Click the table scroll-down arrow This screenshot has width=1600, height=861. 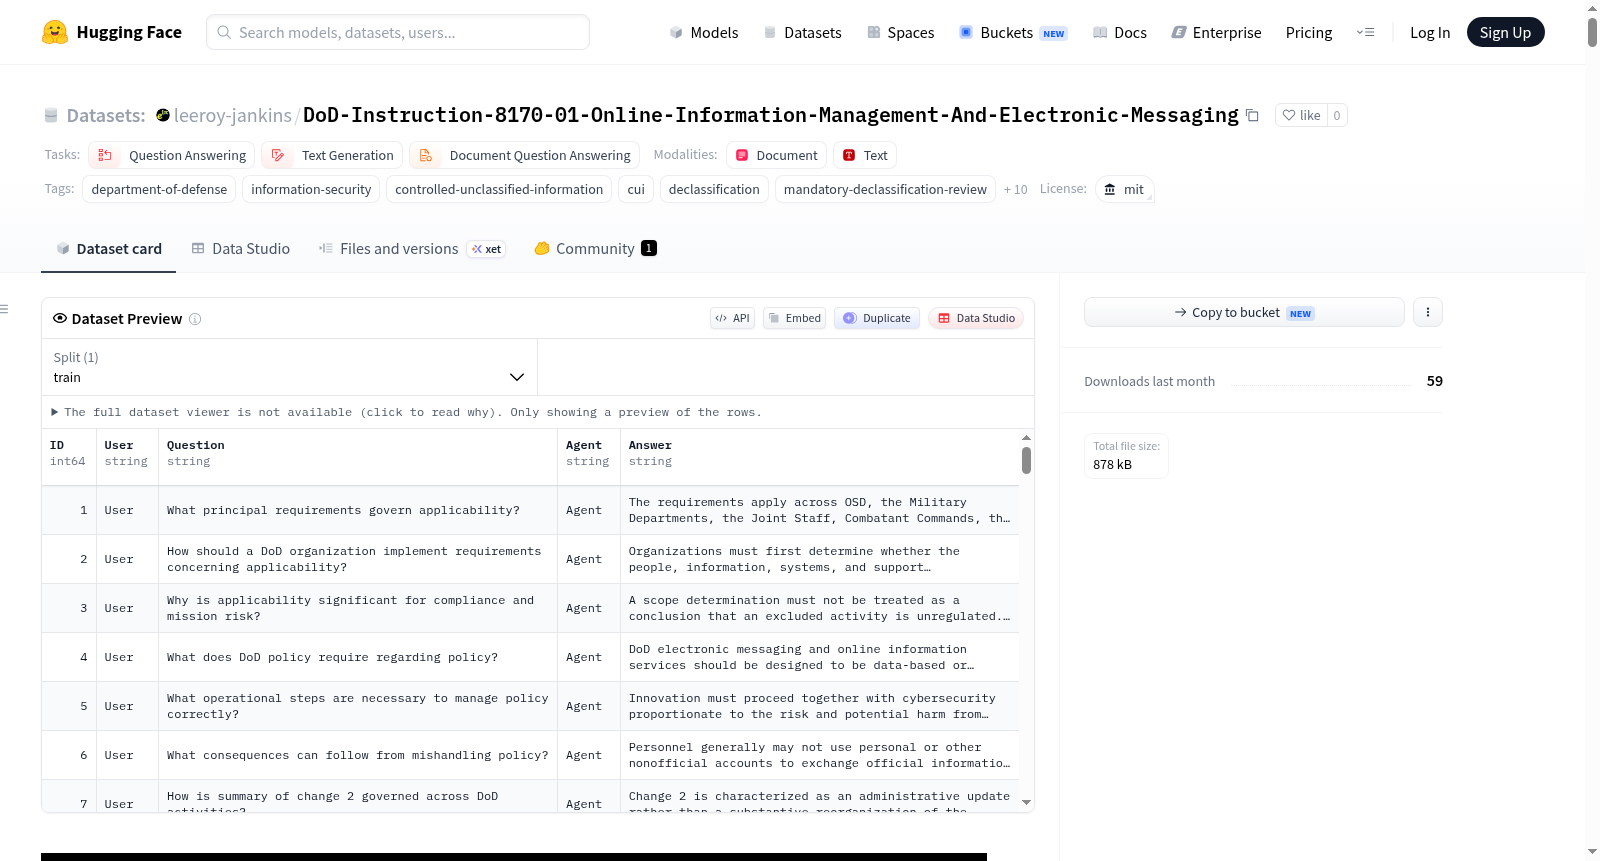coord(1026,802)
